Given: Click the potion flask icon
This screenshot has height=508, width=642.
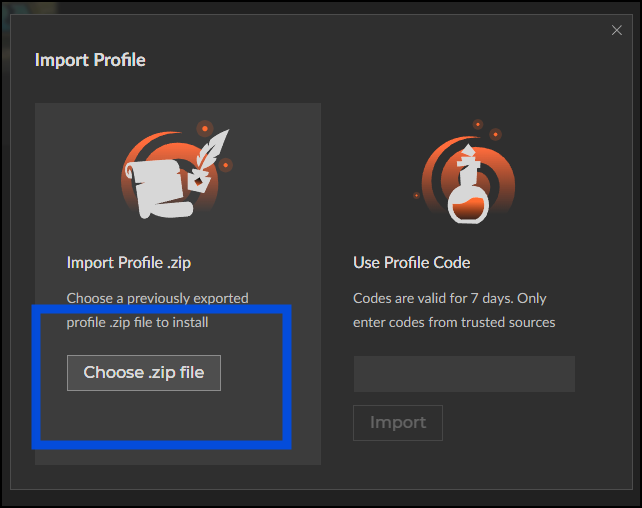Looking at the screenshot, I should pyautogui.click(x=466, y=173).
